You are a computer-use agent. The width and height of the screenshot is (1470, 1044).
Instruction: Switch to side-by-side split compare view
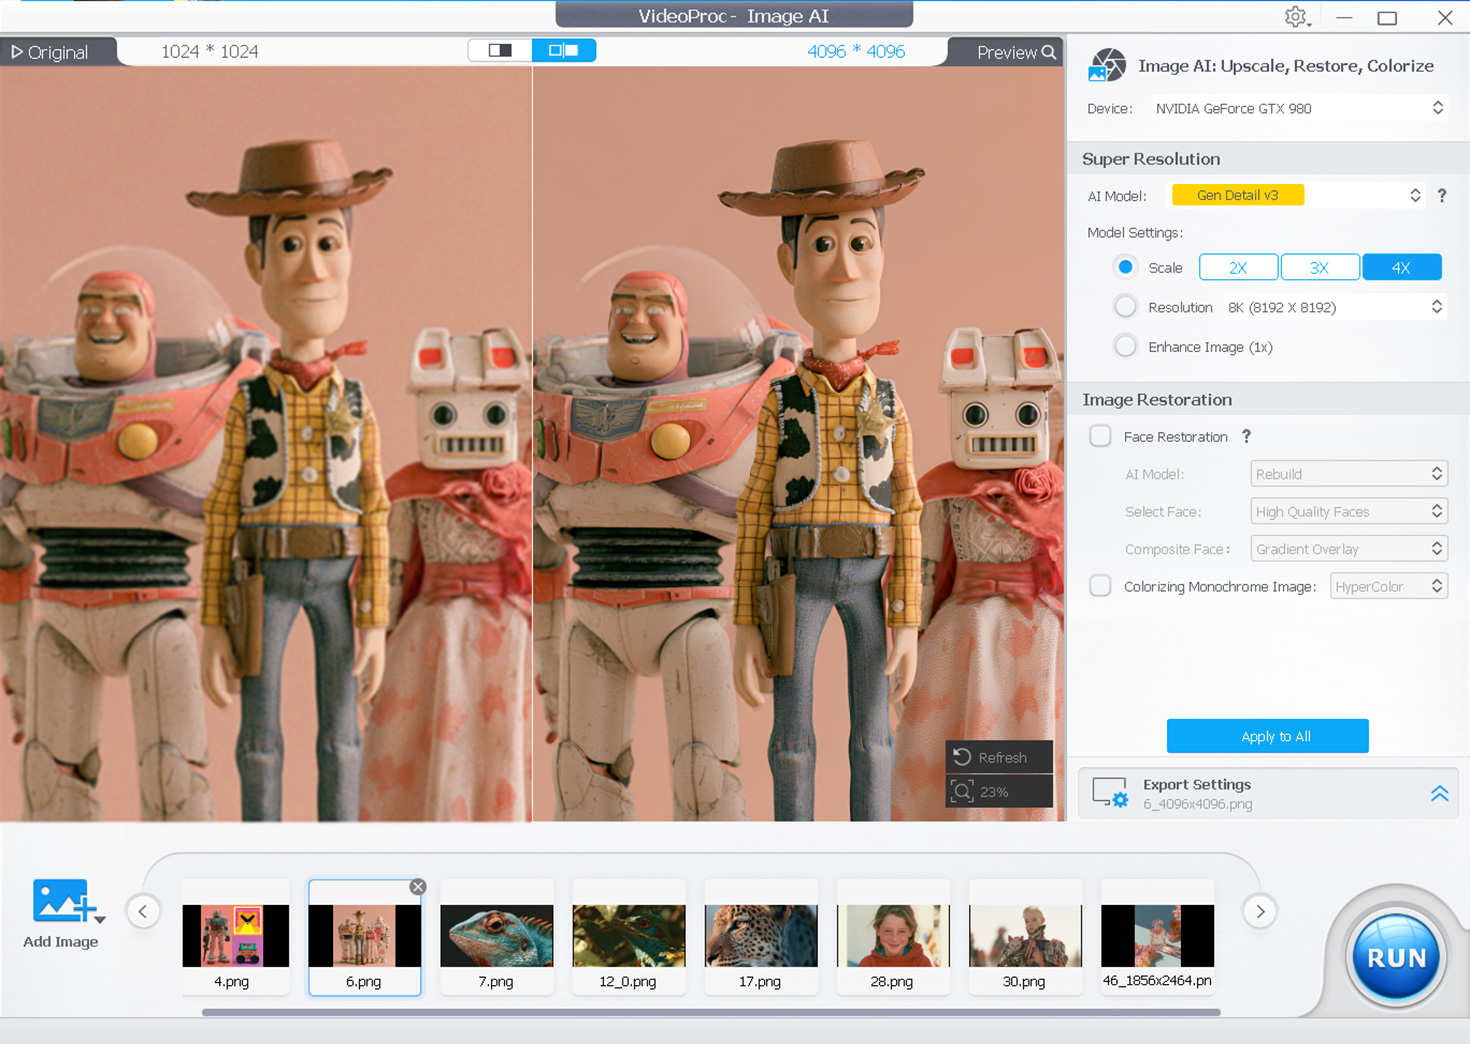pos(564,50)
